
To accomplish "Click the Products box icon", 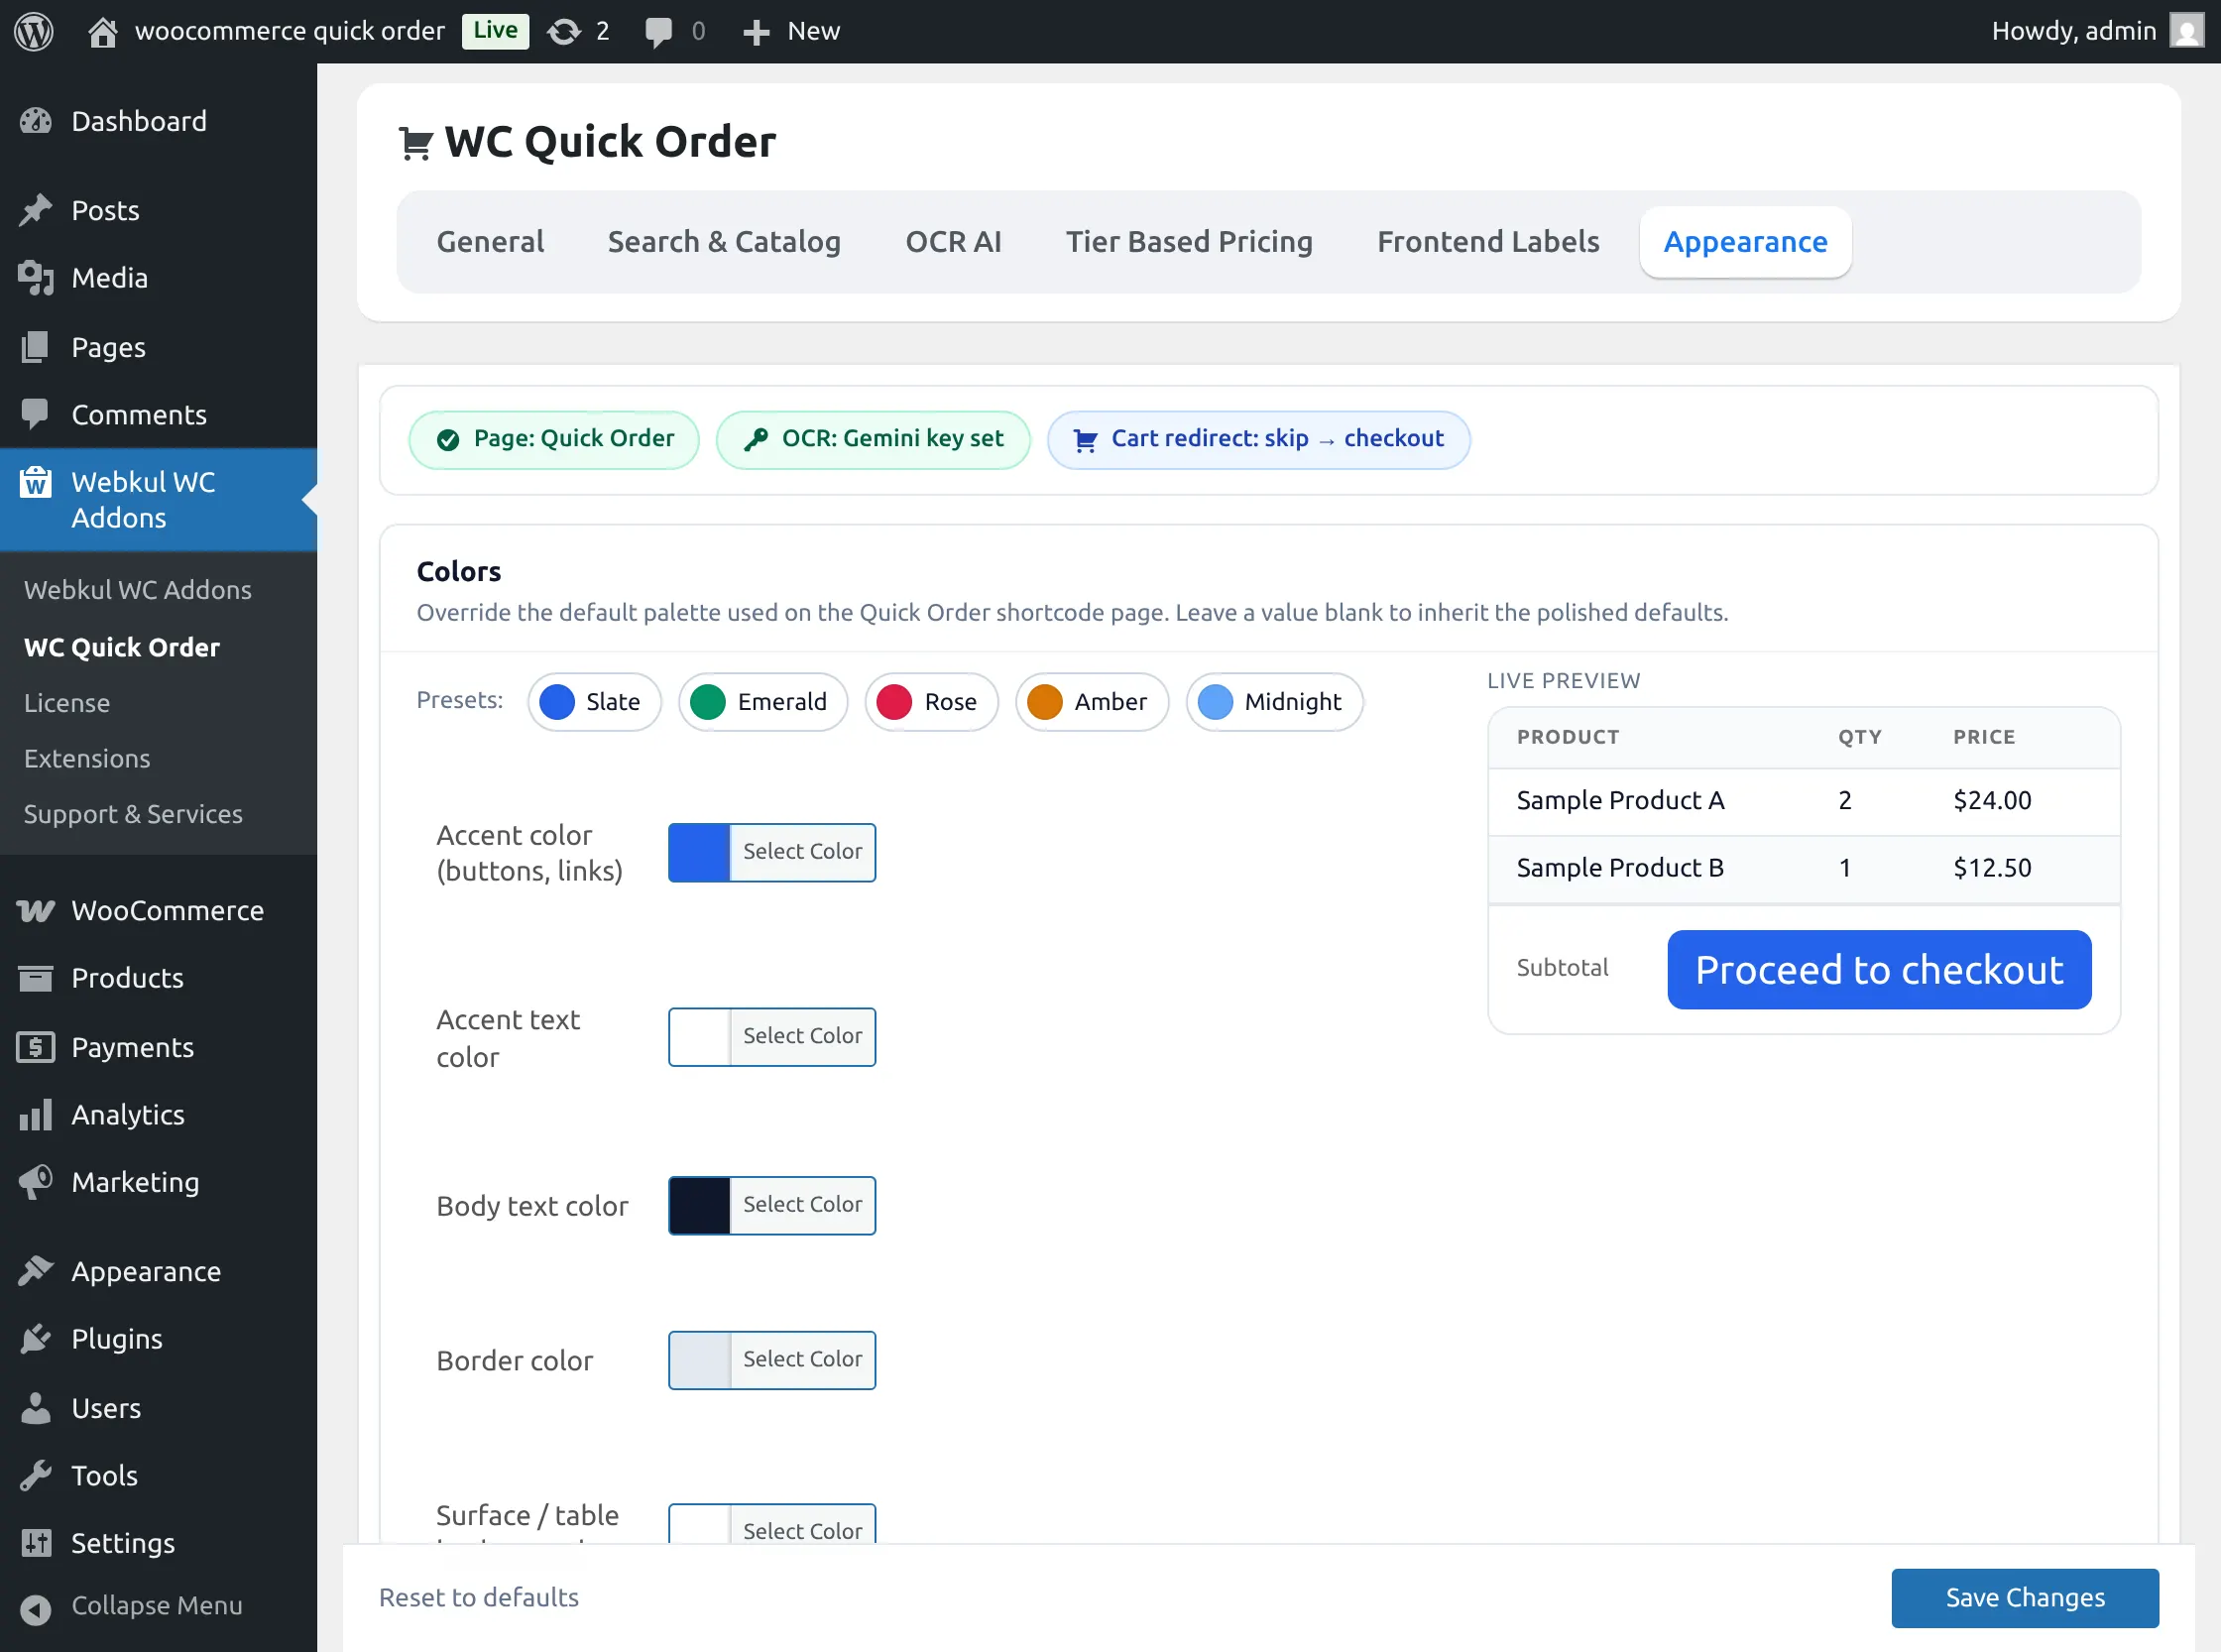I will tap(36, 977).
